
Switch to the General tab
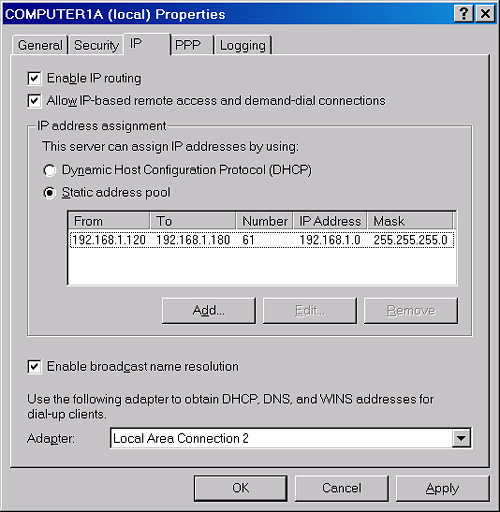coord(40,45)
